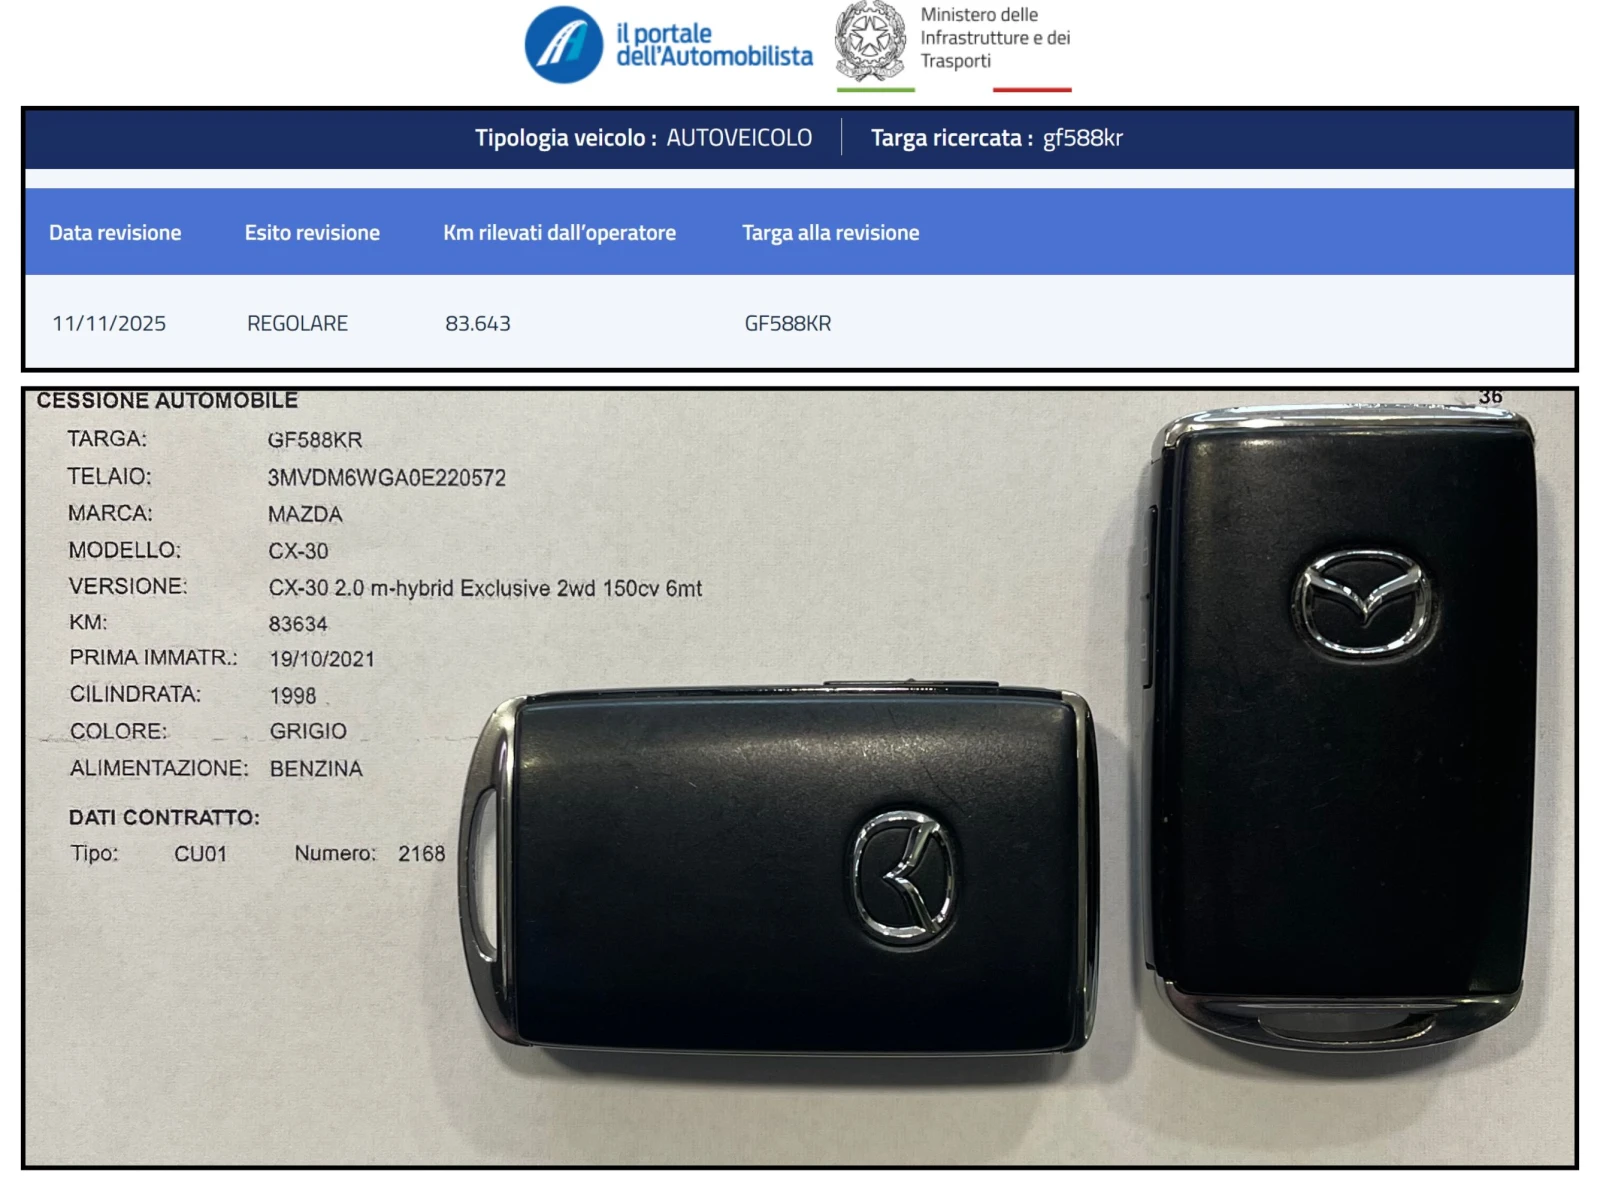Click the REGOLARE result cell

pyautogui.click(x=297, y=324)
